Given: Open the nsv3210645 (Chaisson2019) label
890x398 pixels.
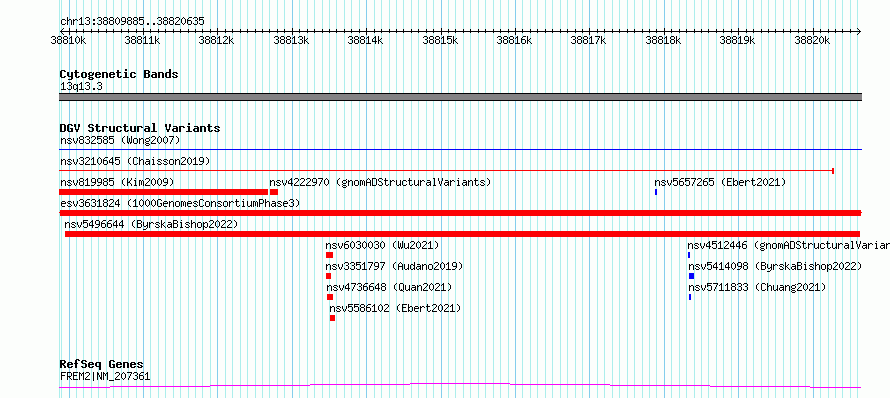Looking at the screenshot, I should pyautogui.click(x=135, y=161).
